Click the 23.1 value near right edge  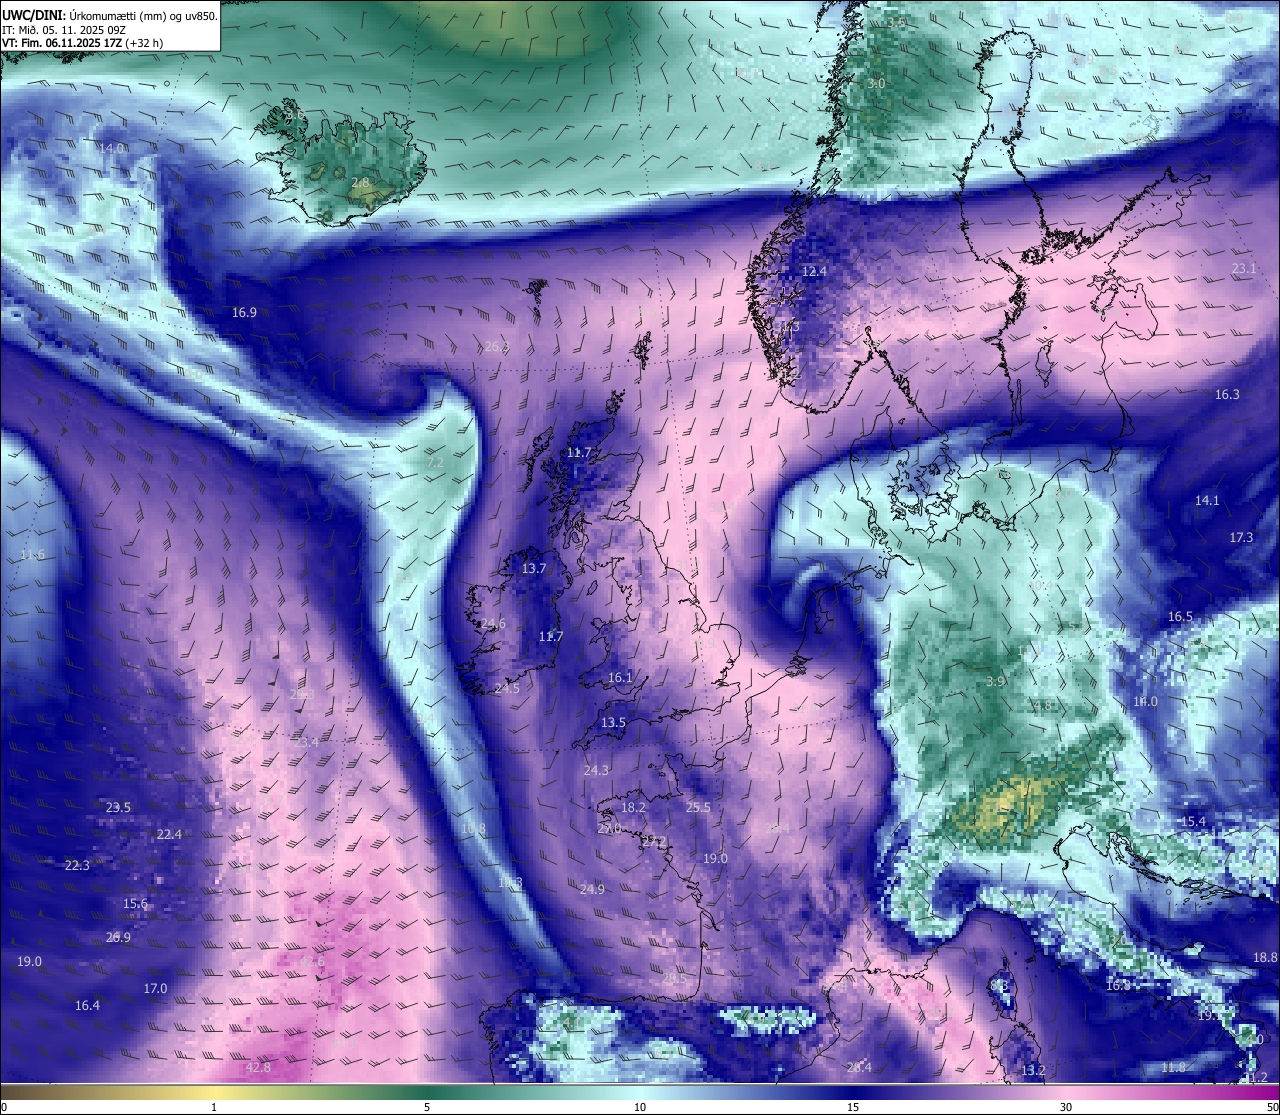(x=1244, y=269)
